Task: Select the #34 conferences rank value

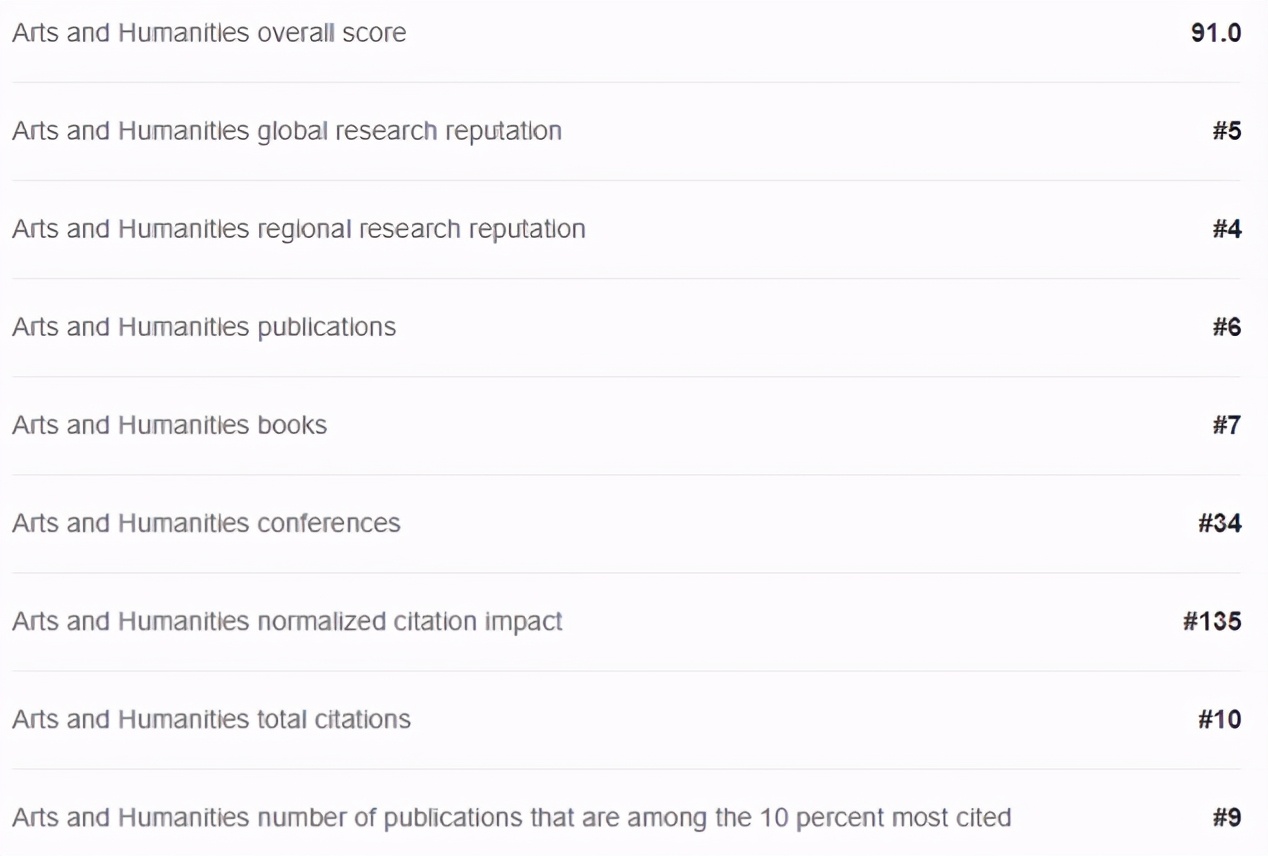Action: (1219, 523)
